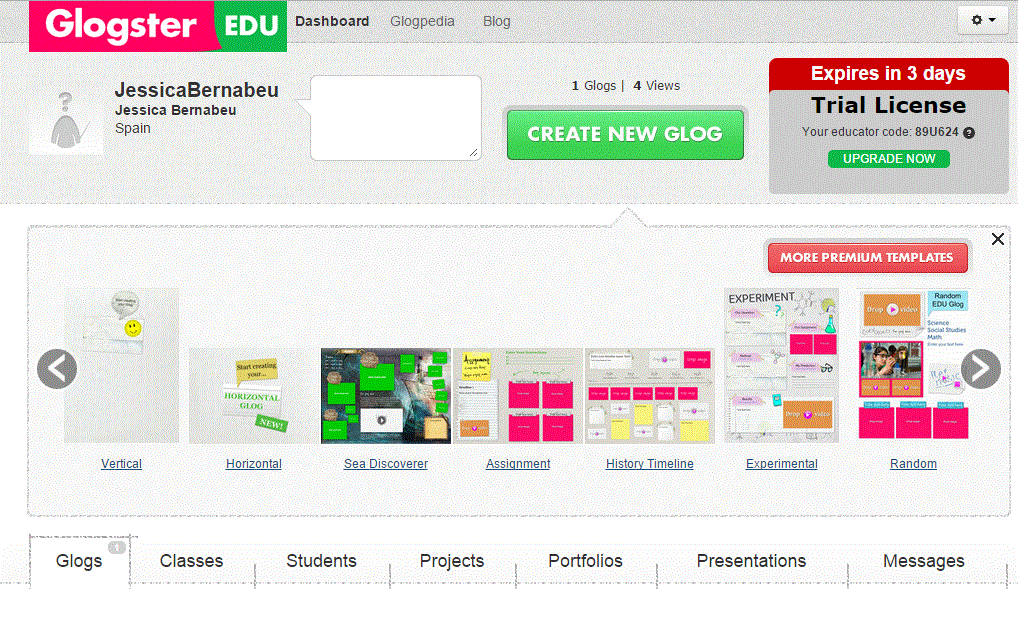Click the 'Spain' location text
1018x624 pixels.
(x=133, y=129)
